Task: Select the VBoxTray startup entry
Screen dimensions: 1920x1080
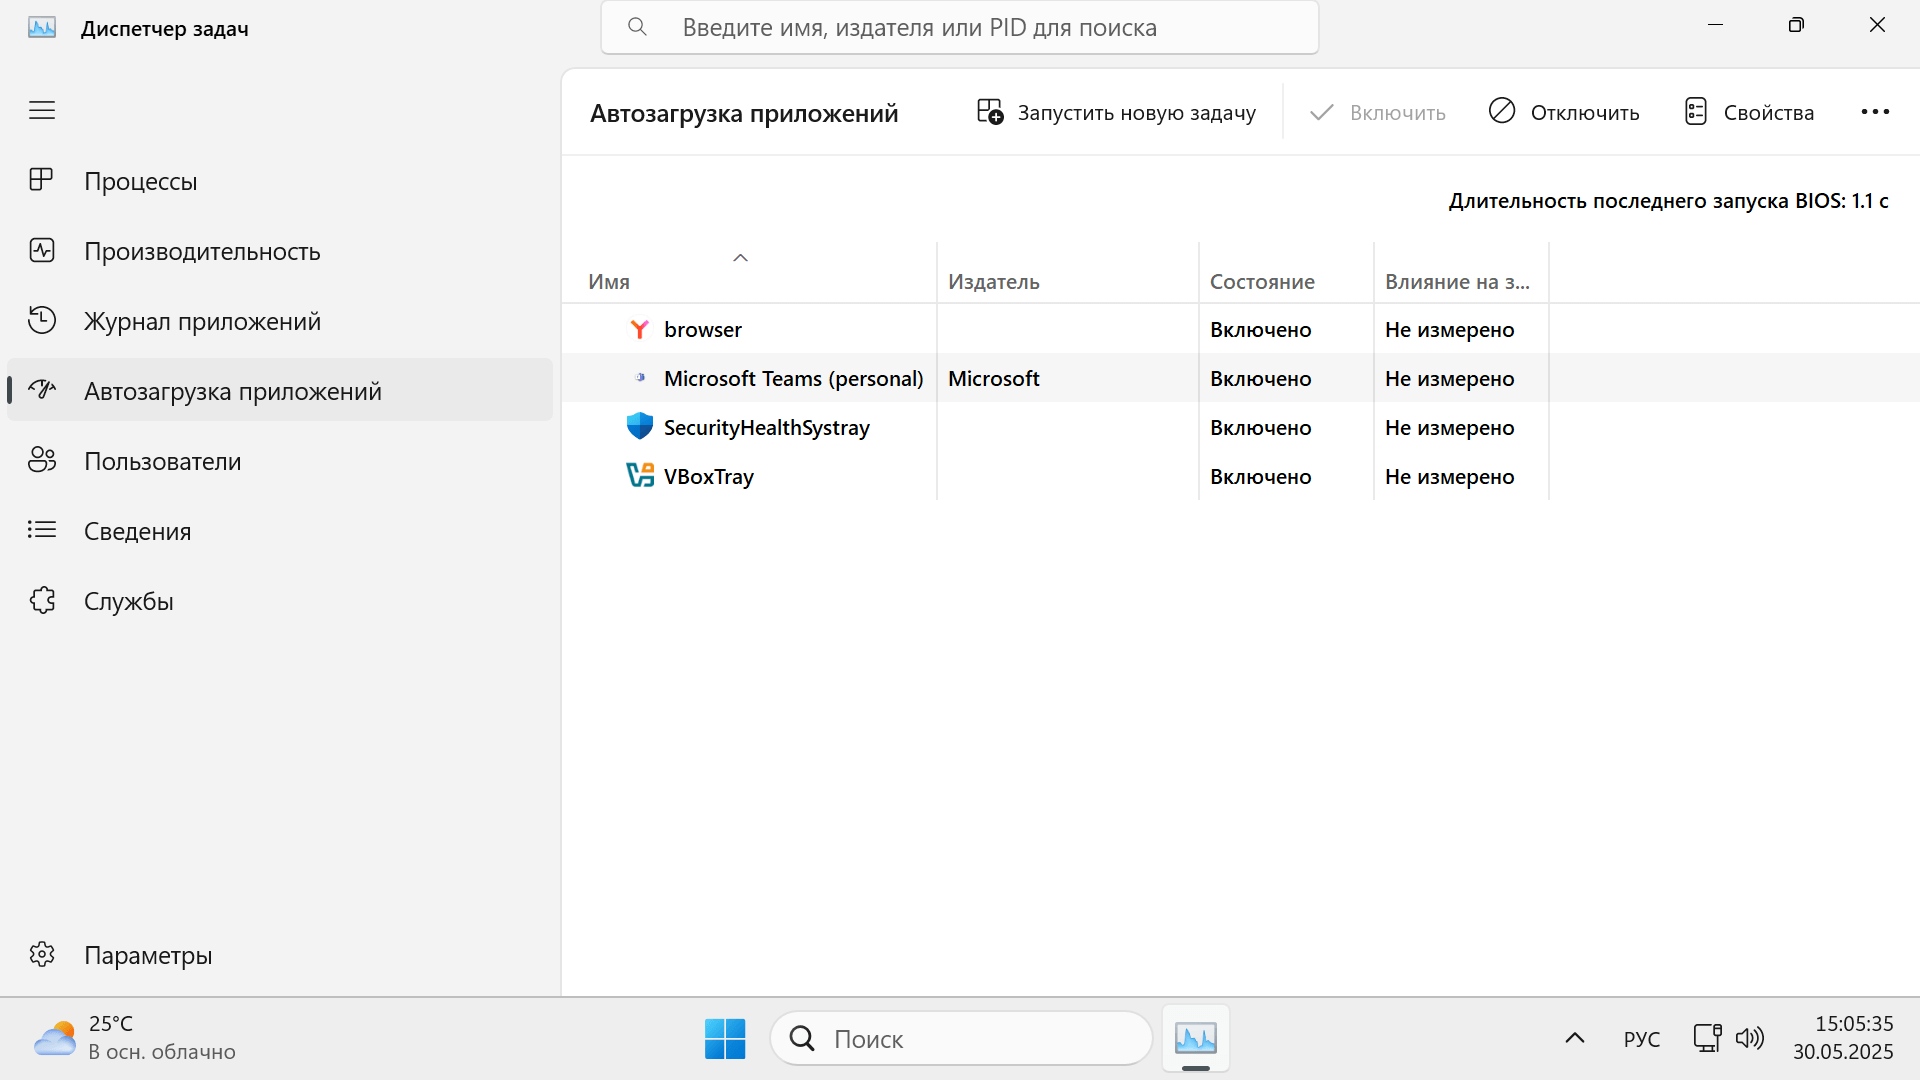Action: (x=708, y=477)
